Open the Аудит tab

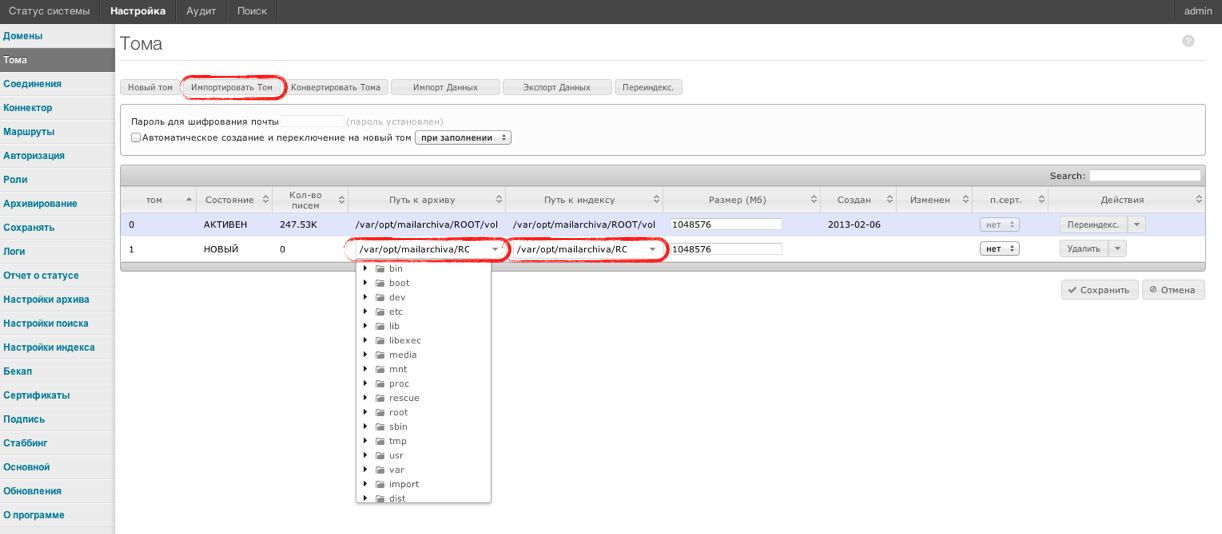[x=201, y=11]
